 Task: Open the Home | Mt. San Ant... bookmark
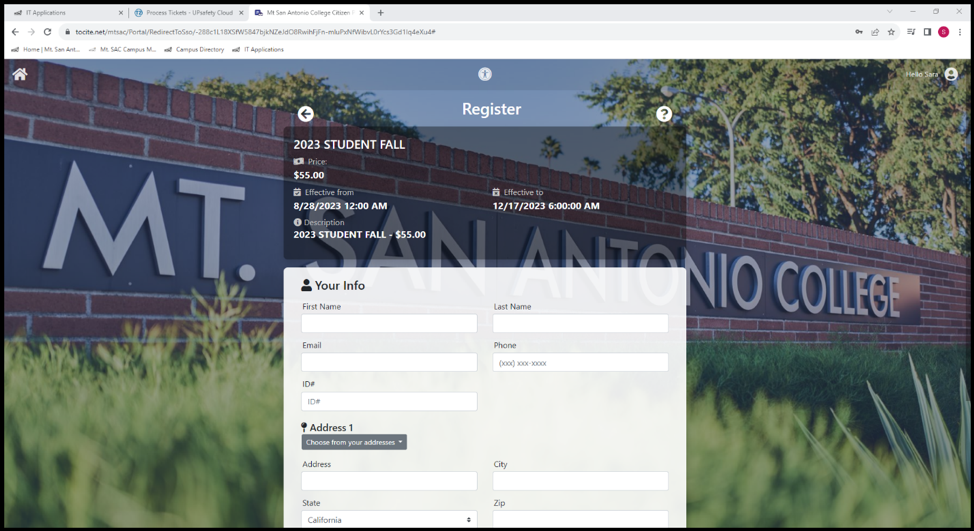[45, 50]
